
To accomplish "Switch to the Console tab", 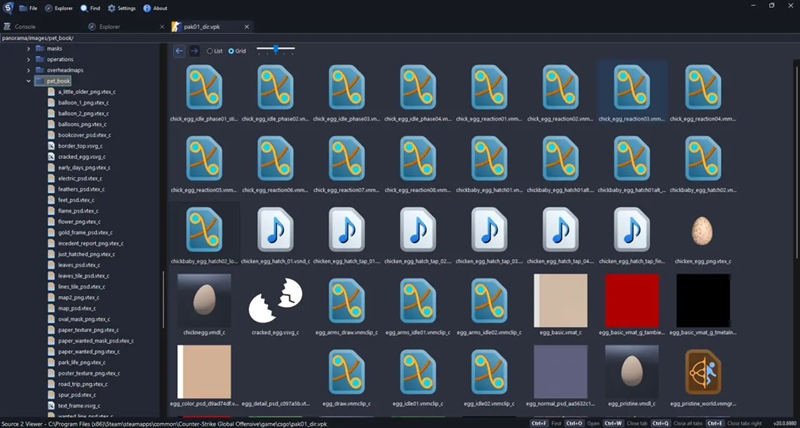I will click(x=20, y=27).
